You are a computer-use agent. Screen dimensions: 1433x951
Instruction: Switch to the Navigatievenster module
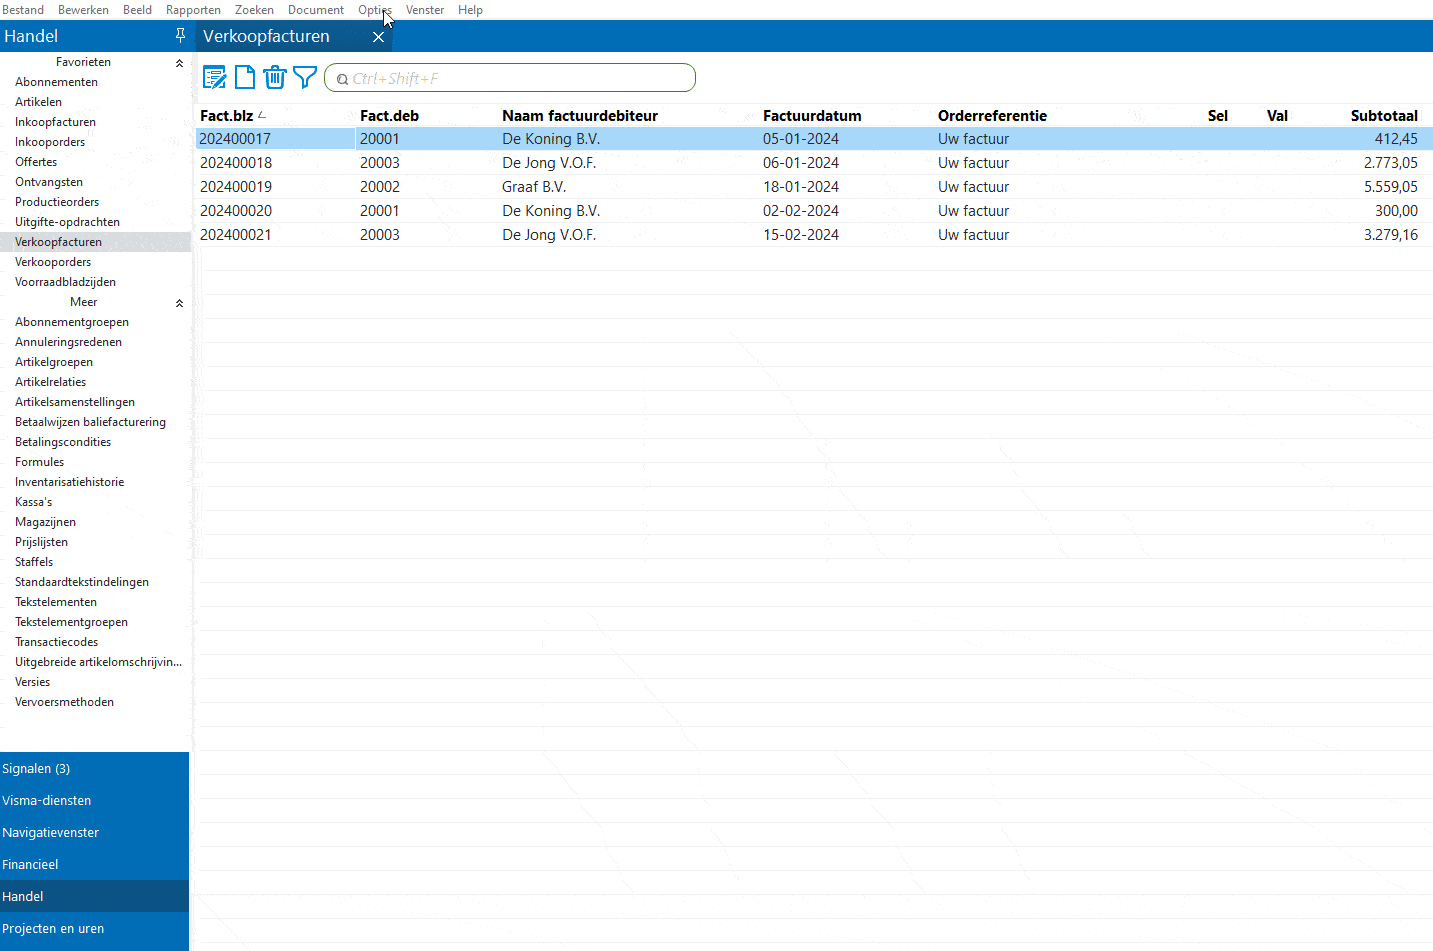point(94,833)
